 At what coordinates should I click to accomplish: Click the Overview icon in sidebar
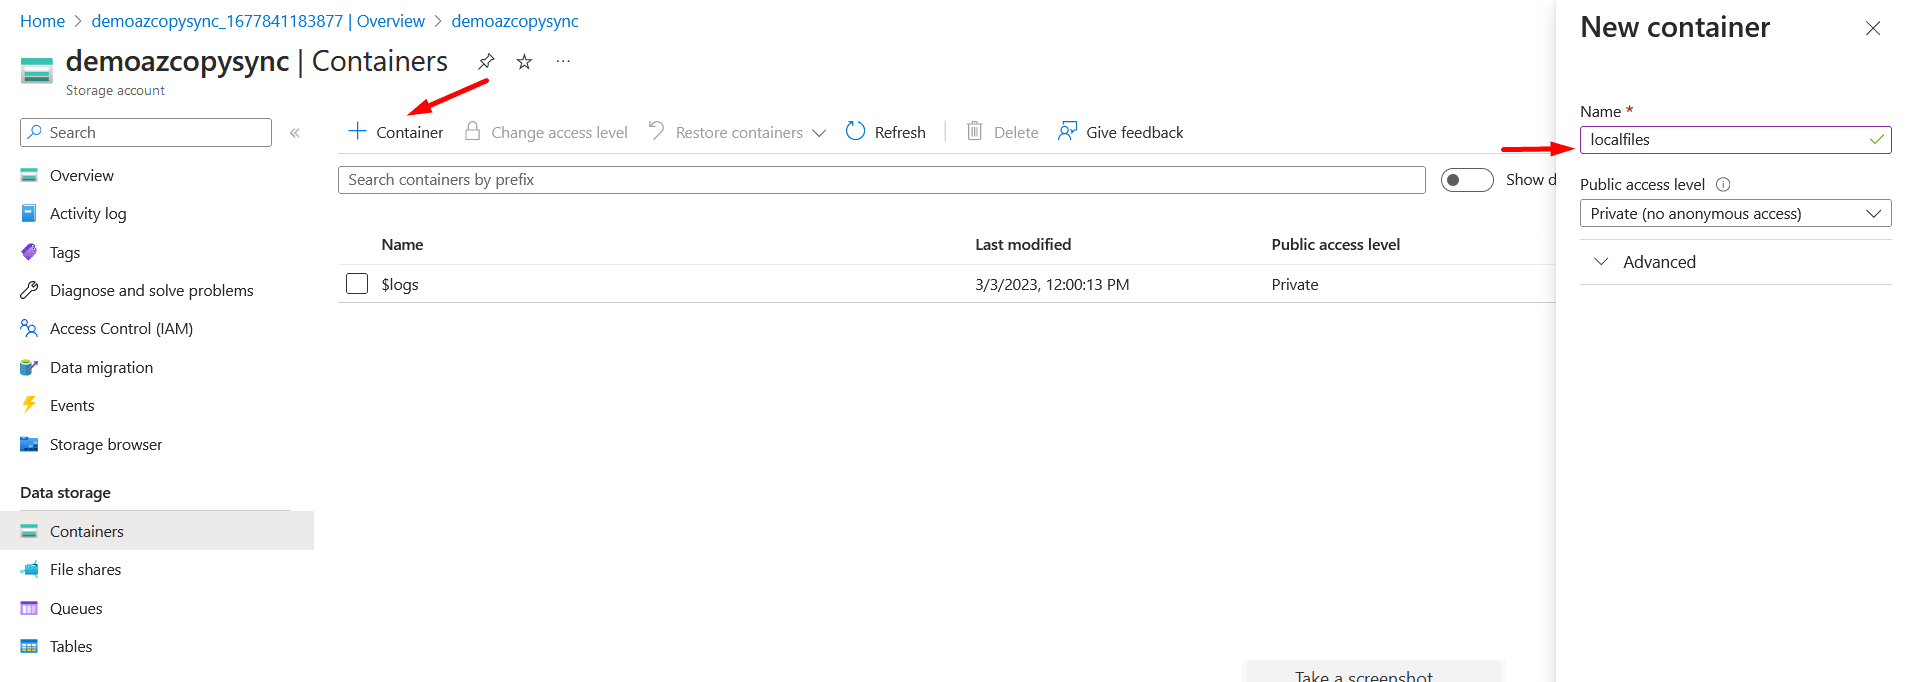[29, 175]
